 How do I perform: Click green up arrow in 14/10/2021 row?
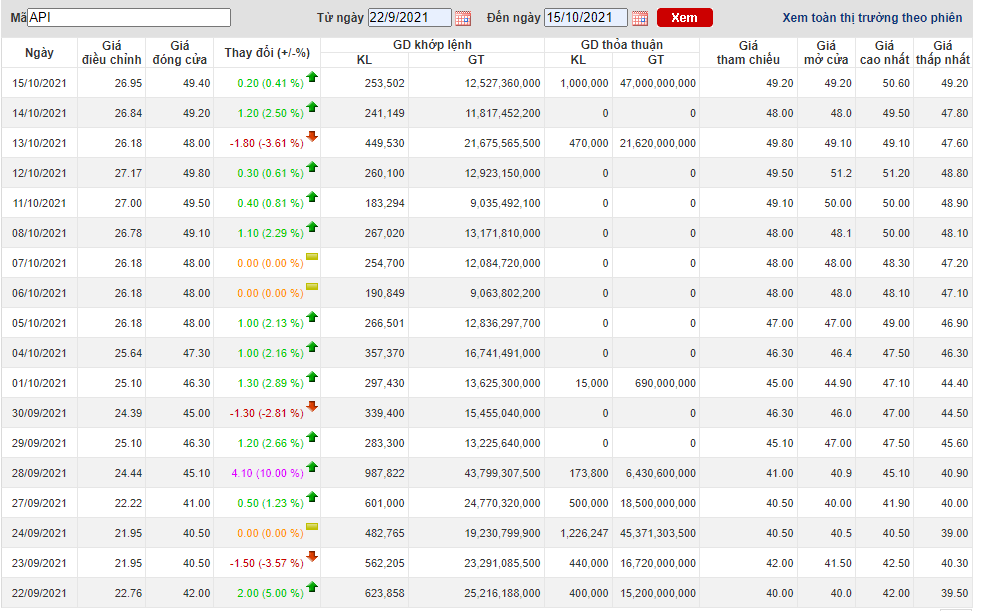click(x=312, y=107)
